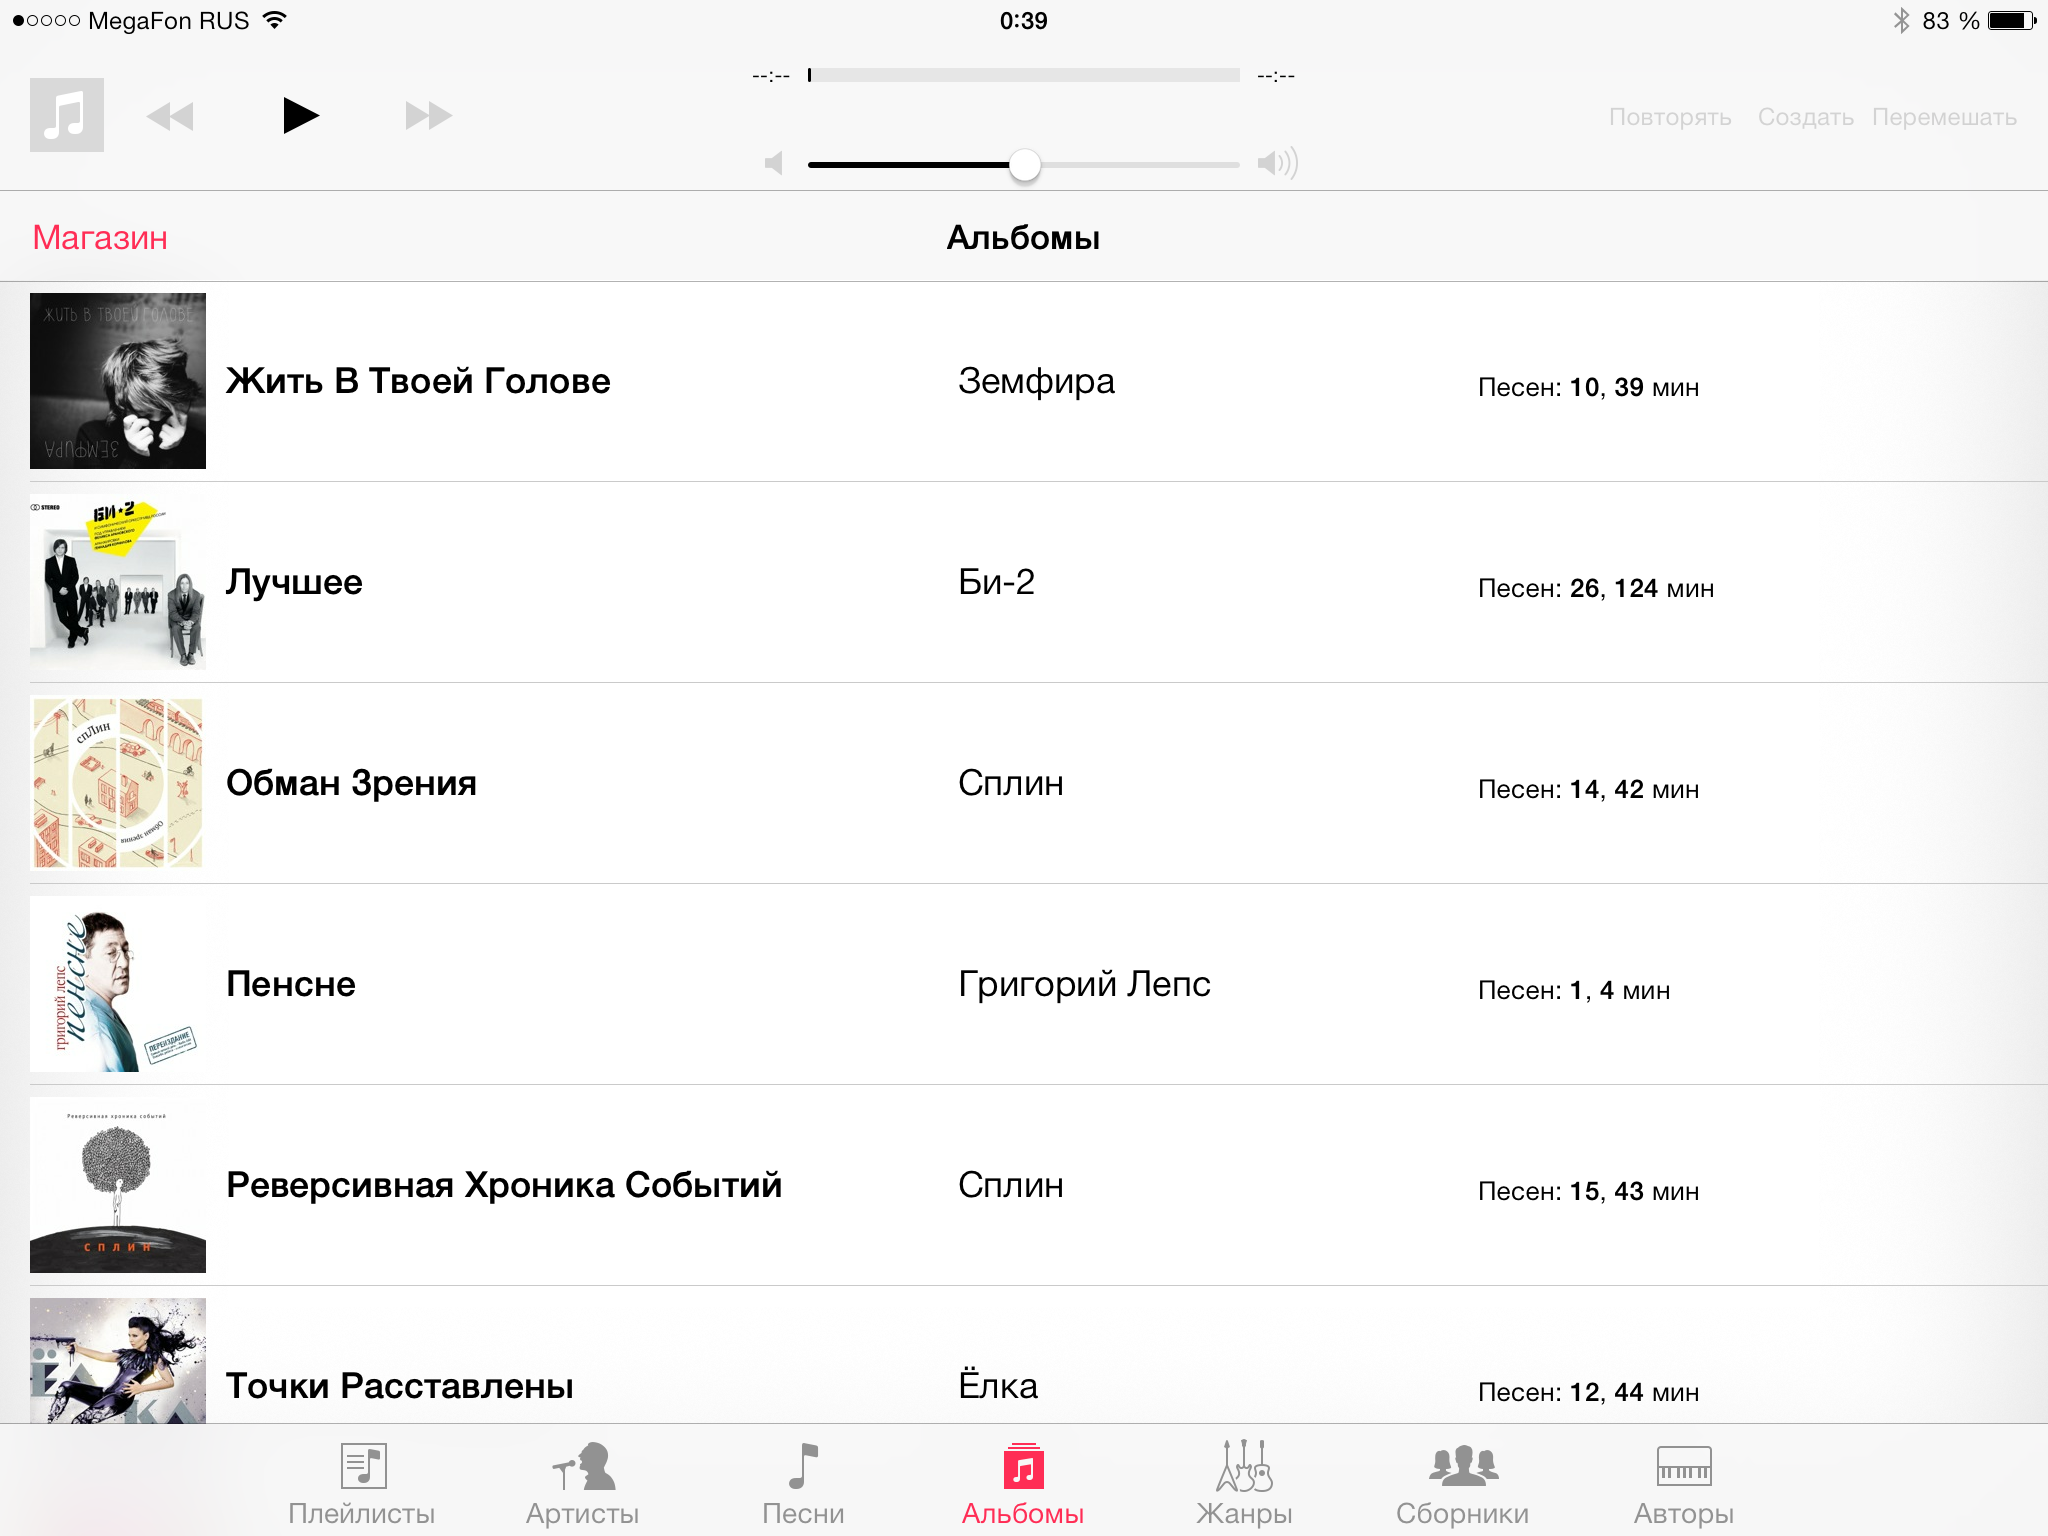Skip ahead with the fast-forward icon

pos(429,116)
